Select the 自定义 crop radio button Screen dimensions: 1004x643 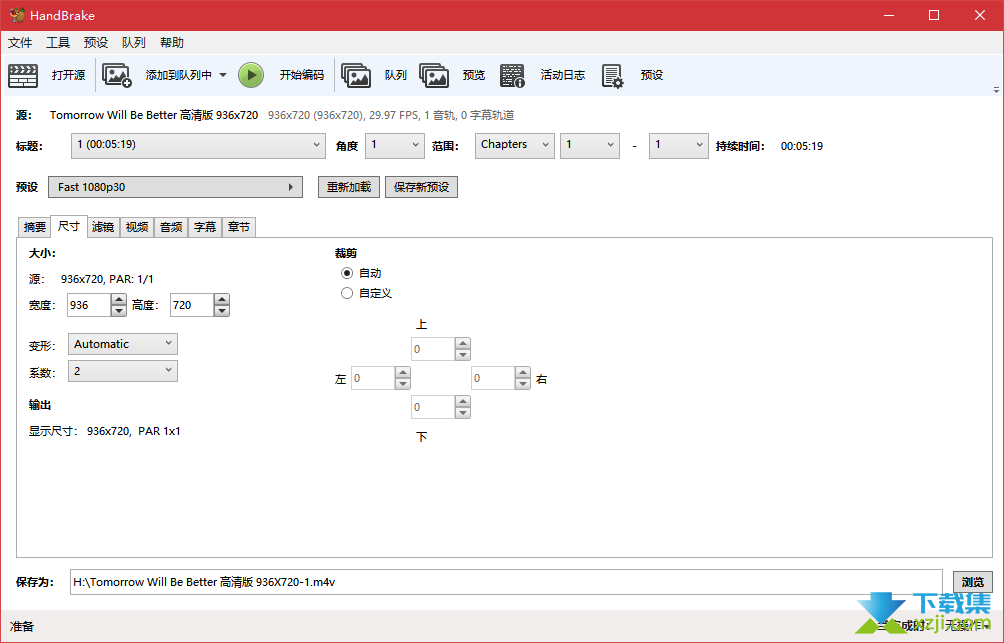pyautogui.click(x=347, y=293)
